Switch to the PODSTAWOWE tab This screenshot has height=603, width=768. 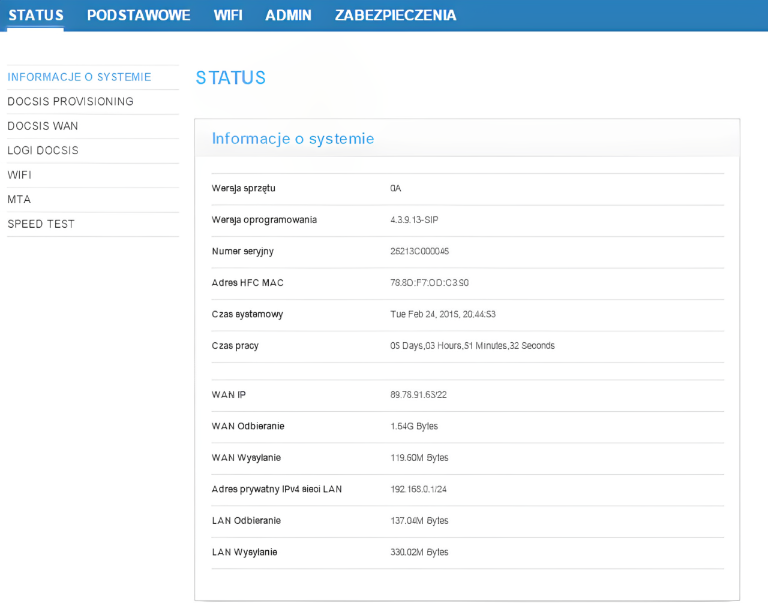pos(138,15)
